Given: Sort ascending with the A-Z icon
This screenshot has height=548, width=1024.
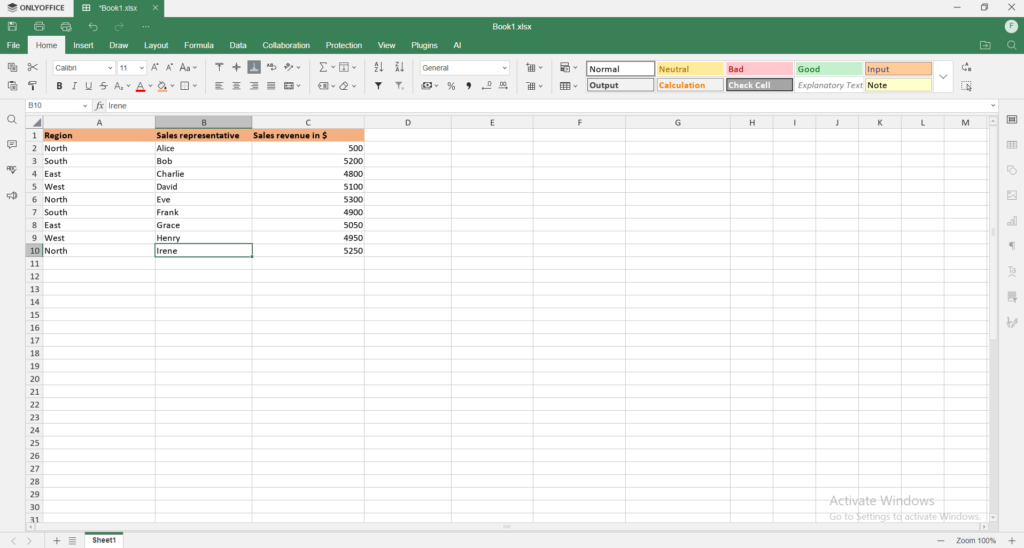Looking at the screenshot, I should coord(379,67).
